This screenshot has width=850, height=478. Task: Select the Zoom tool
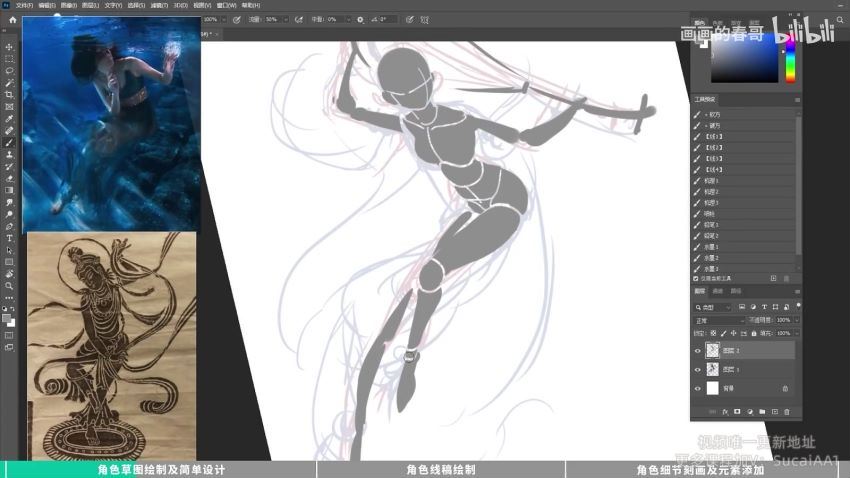point(9,285)
